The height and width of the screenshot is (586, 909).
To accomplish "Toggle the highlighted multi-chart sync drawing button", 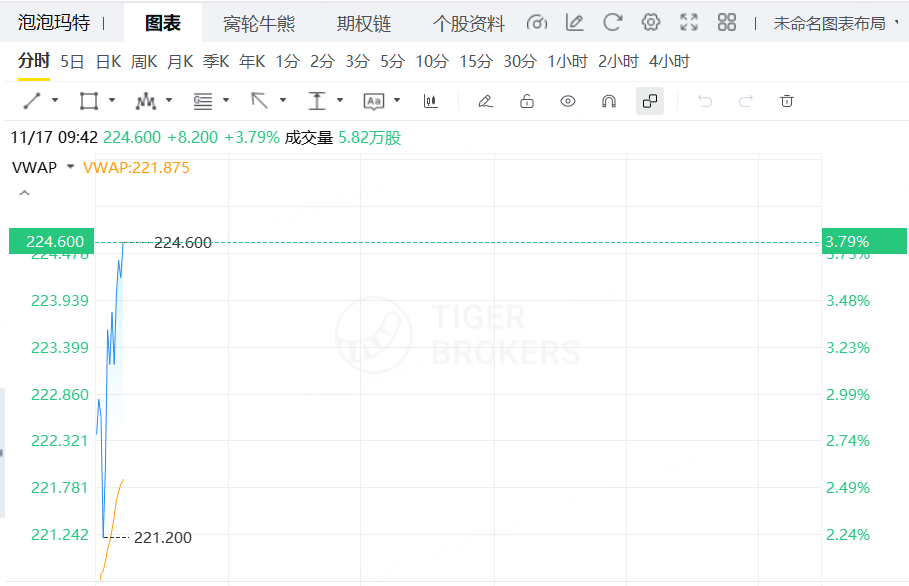I will point(650,101).
